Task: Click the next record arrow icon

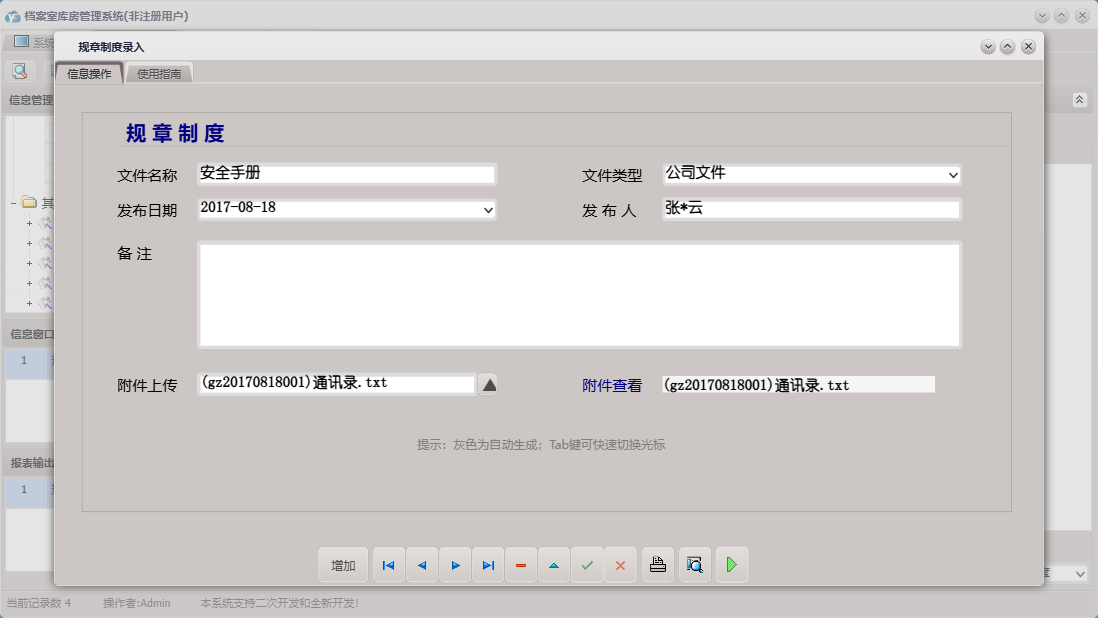Action: coord(455,565)
